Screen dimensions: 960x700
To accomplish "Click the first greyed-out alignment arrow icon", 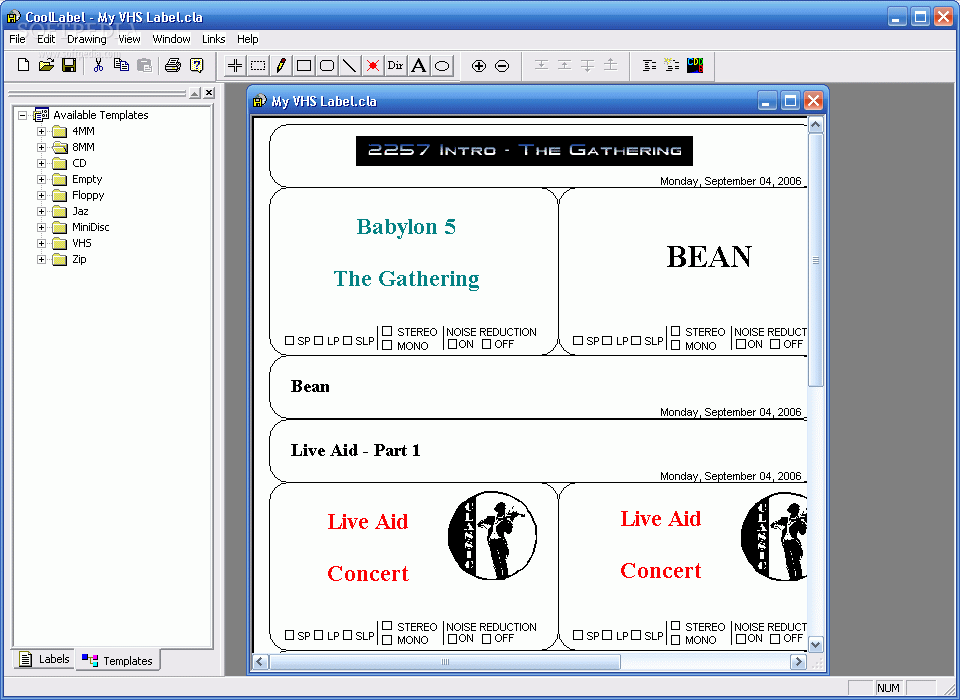I will [541, 65].
